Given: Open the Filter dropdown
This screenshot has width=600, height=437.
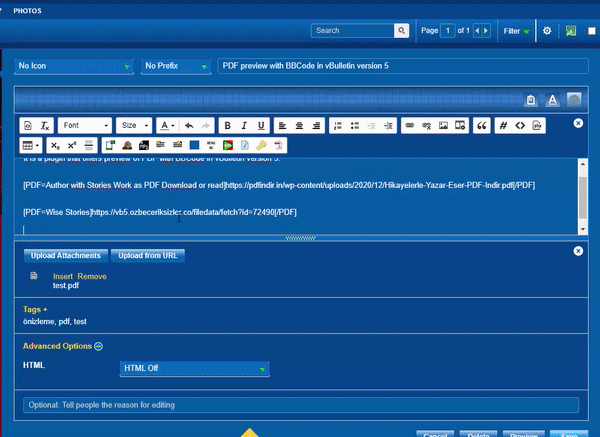Looking at the screenshot, I should tap(516, 31).
